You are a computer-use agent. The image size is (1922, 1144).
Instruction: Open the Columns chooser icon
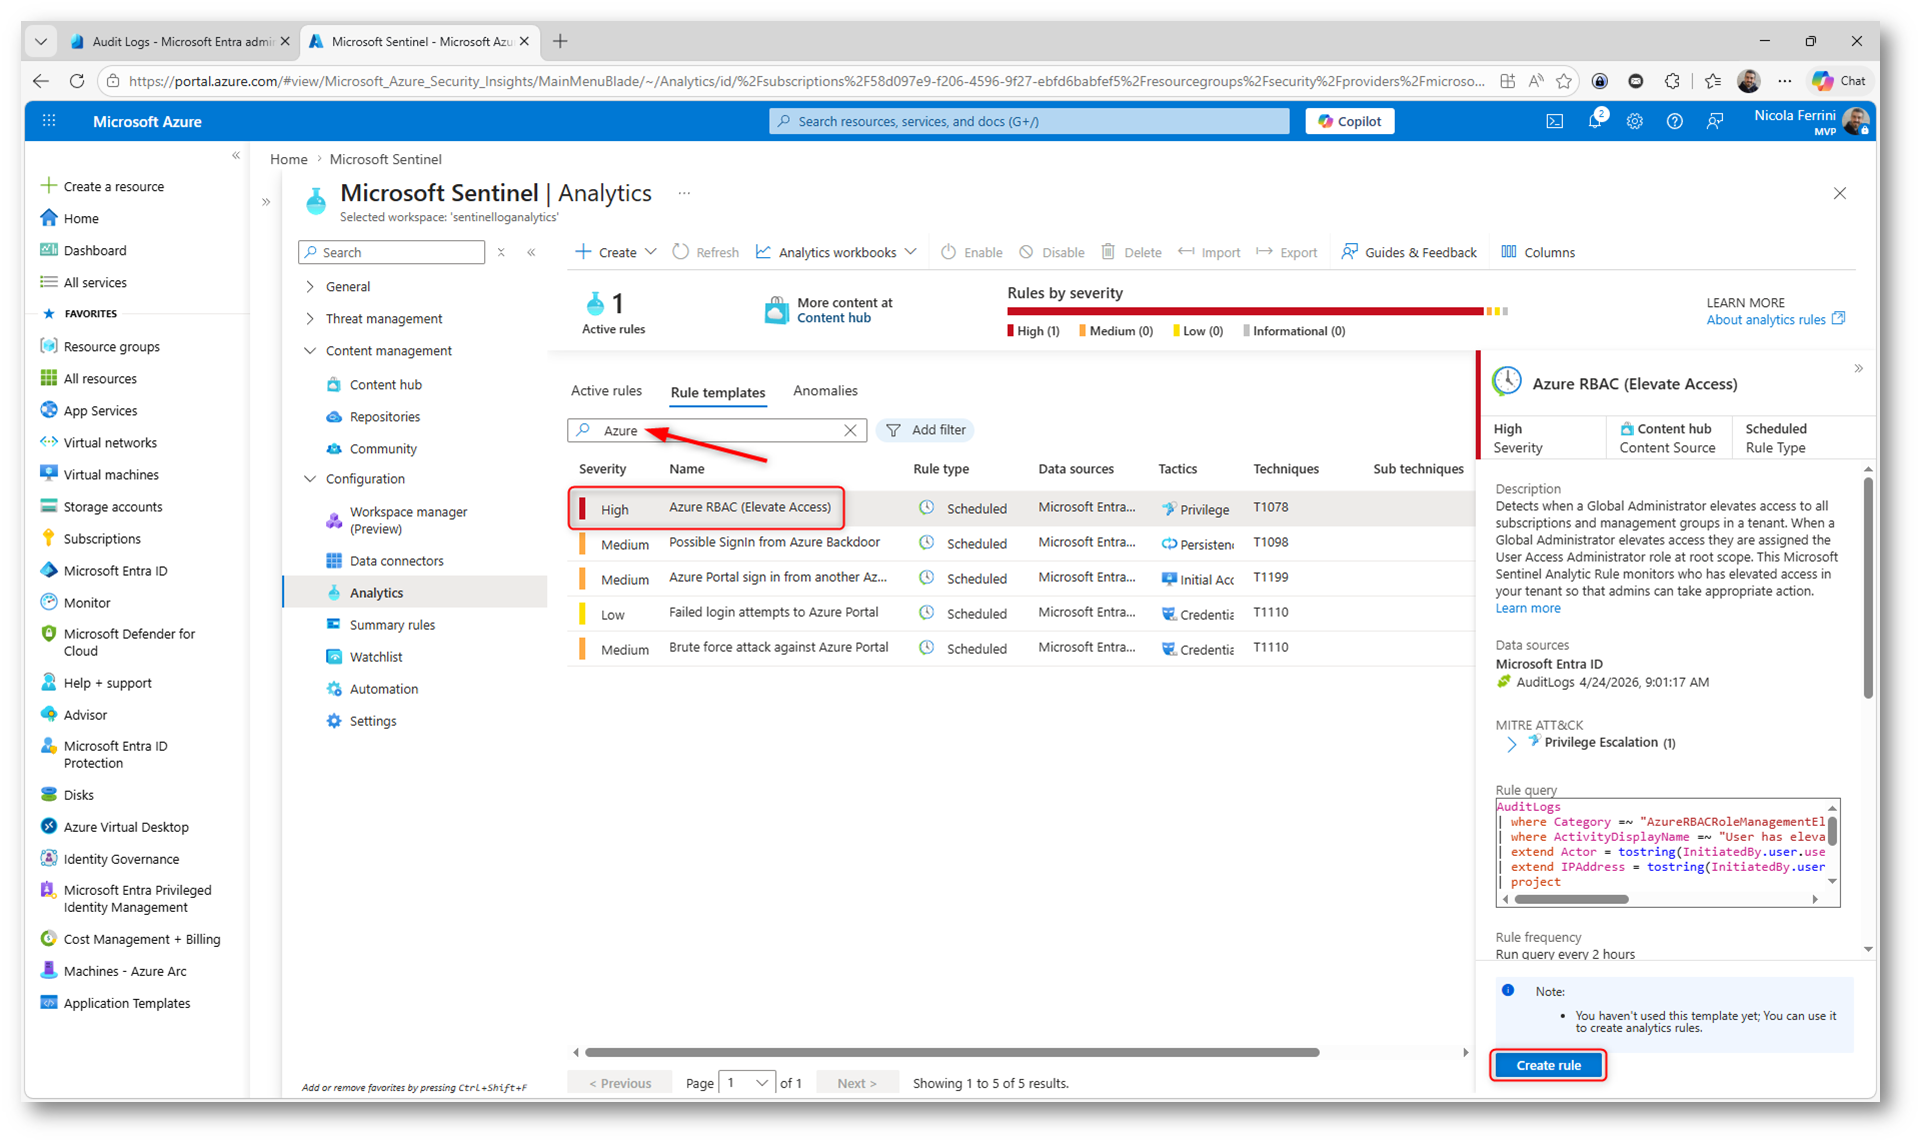[1509, 252]
